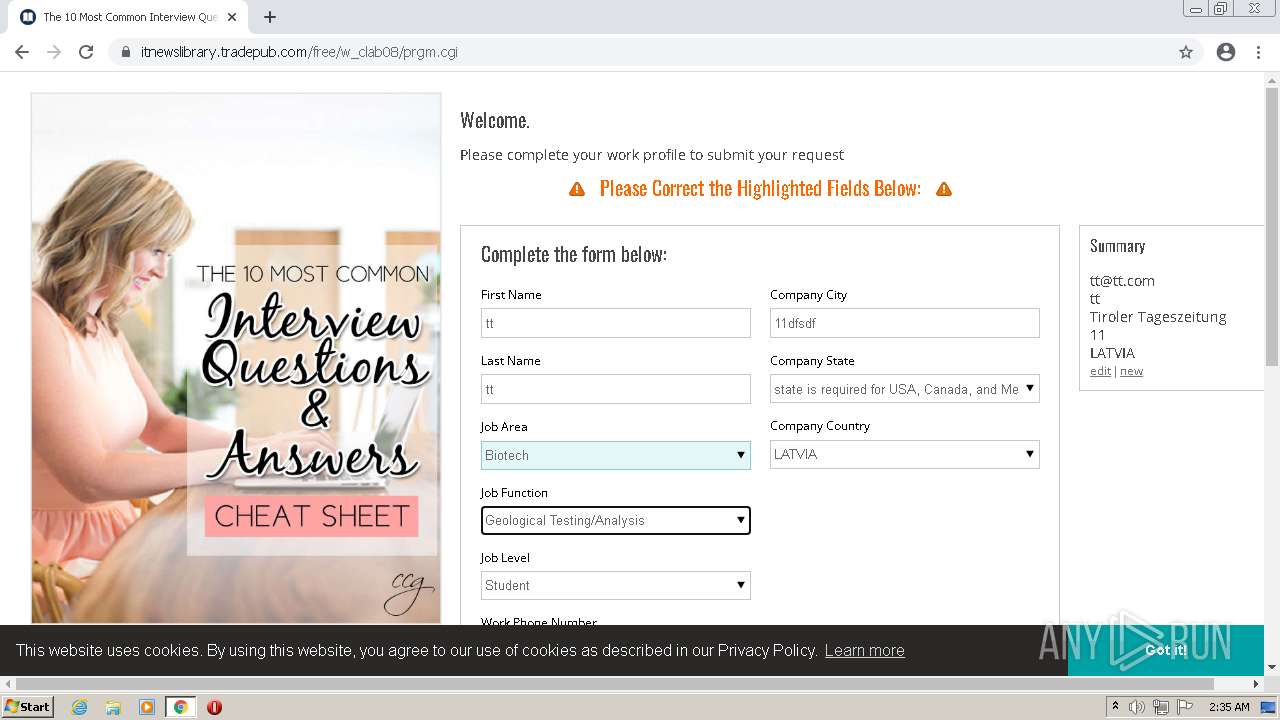
Task: Open the Company Country dropdown
Action: point(905,454)
